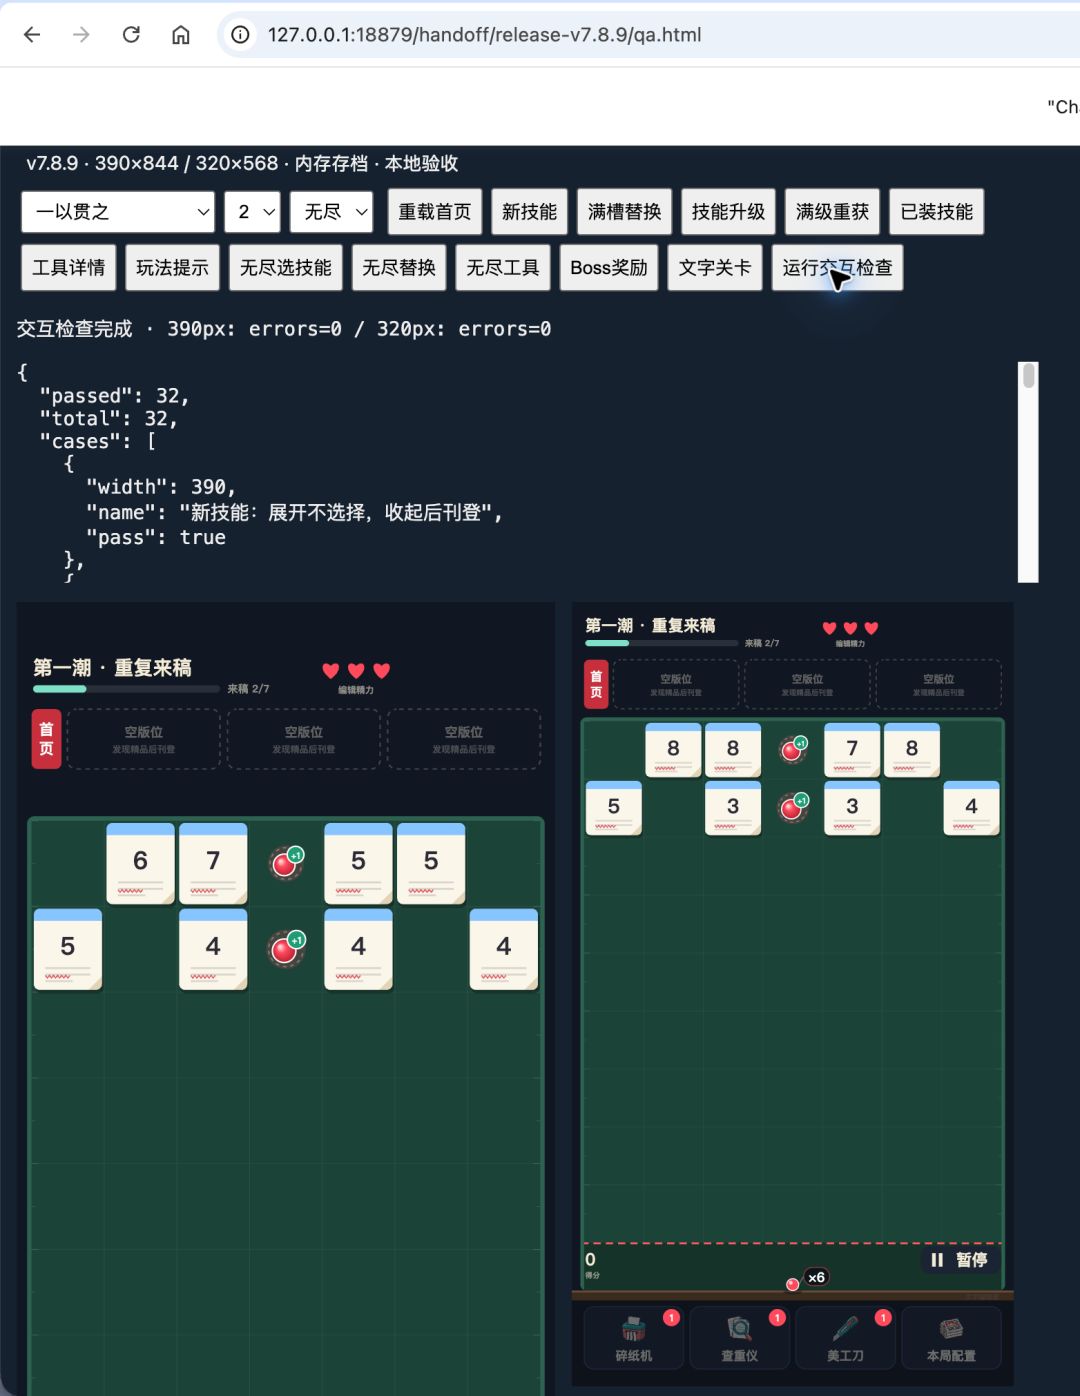This screenshot has height=1396, width=1080.
Task: Pick the 美工刀 knife tool
Action: tap(845, 1337)
